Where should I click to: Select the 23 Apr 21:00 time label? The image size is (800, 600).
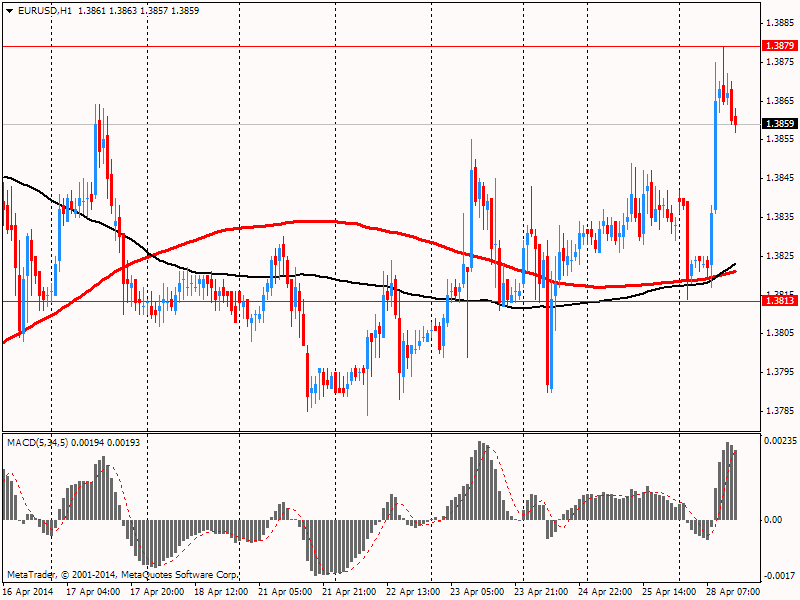click(x=541, y=591)
